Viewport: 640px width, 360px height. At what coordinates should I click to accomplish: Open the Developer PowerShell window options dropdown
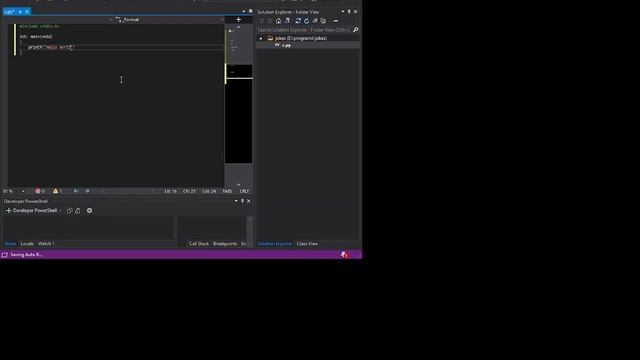(x=236, y=201)
